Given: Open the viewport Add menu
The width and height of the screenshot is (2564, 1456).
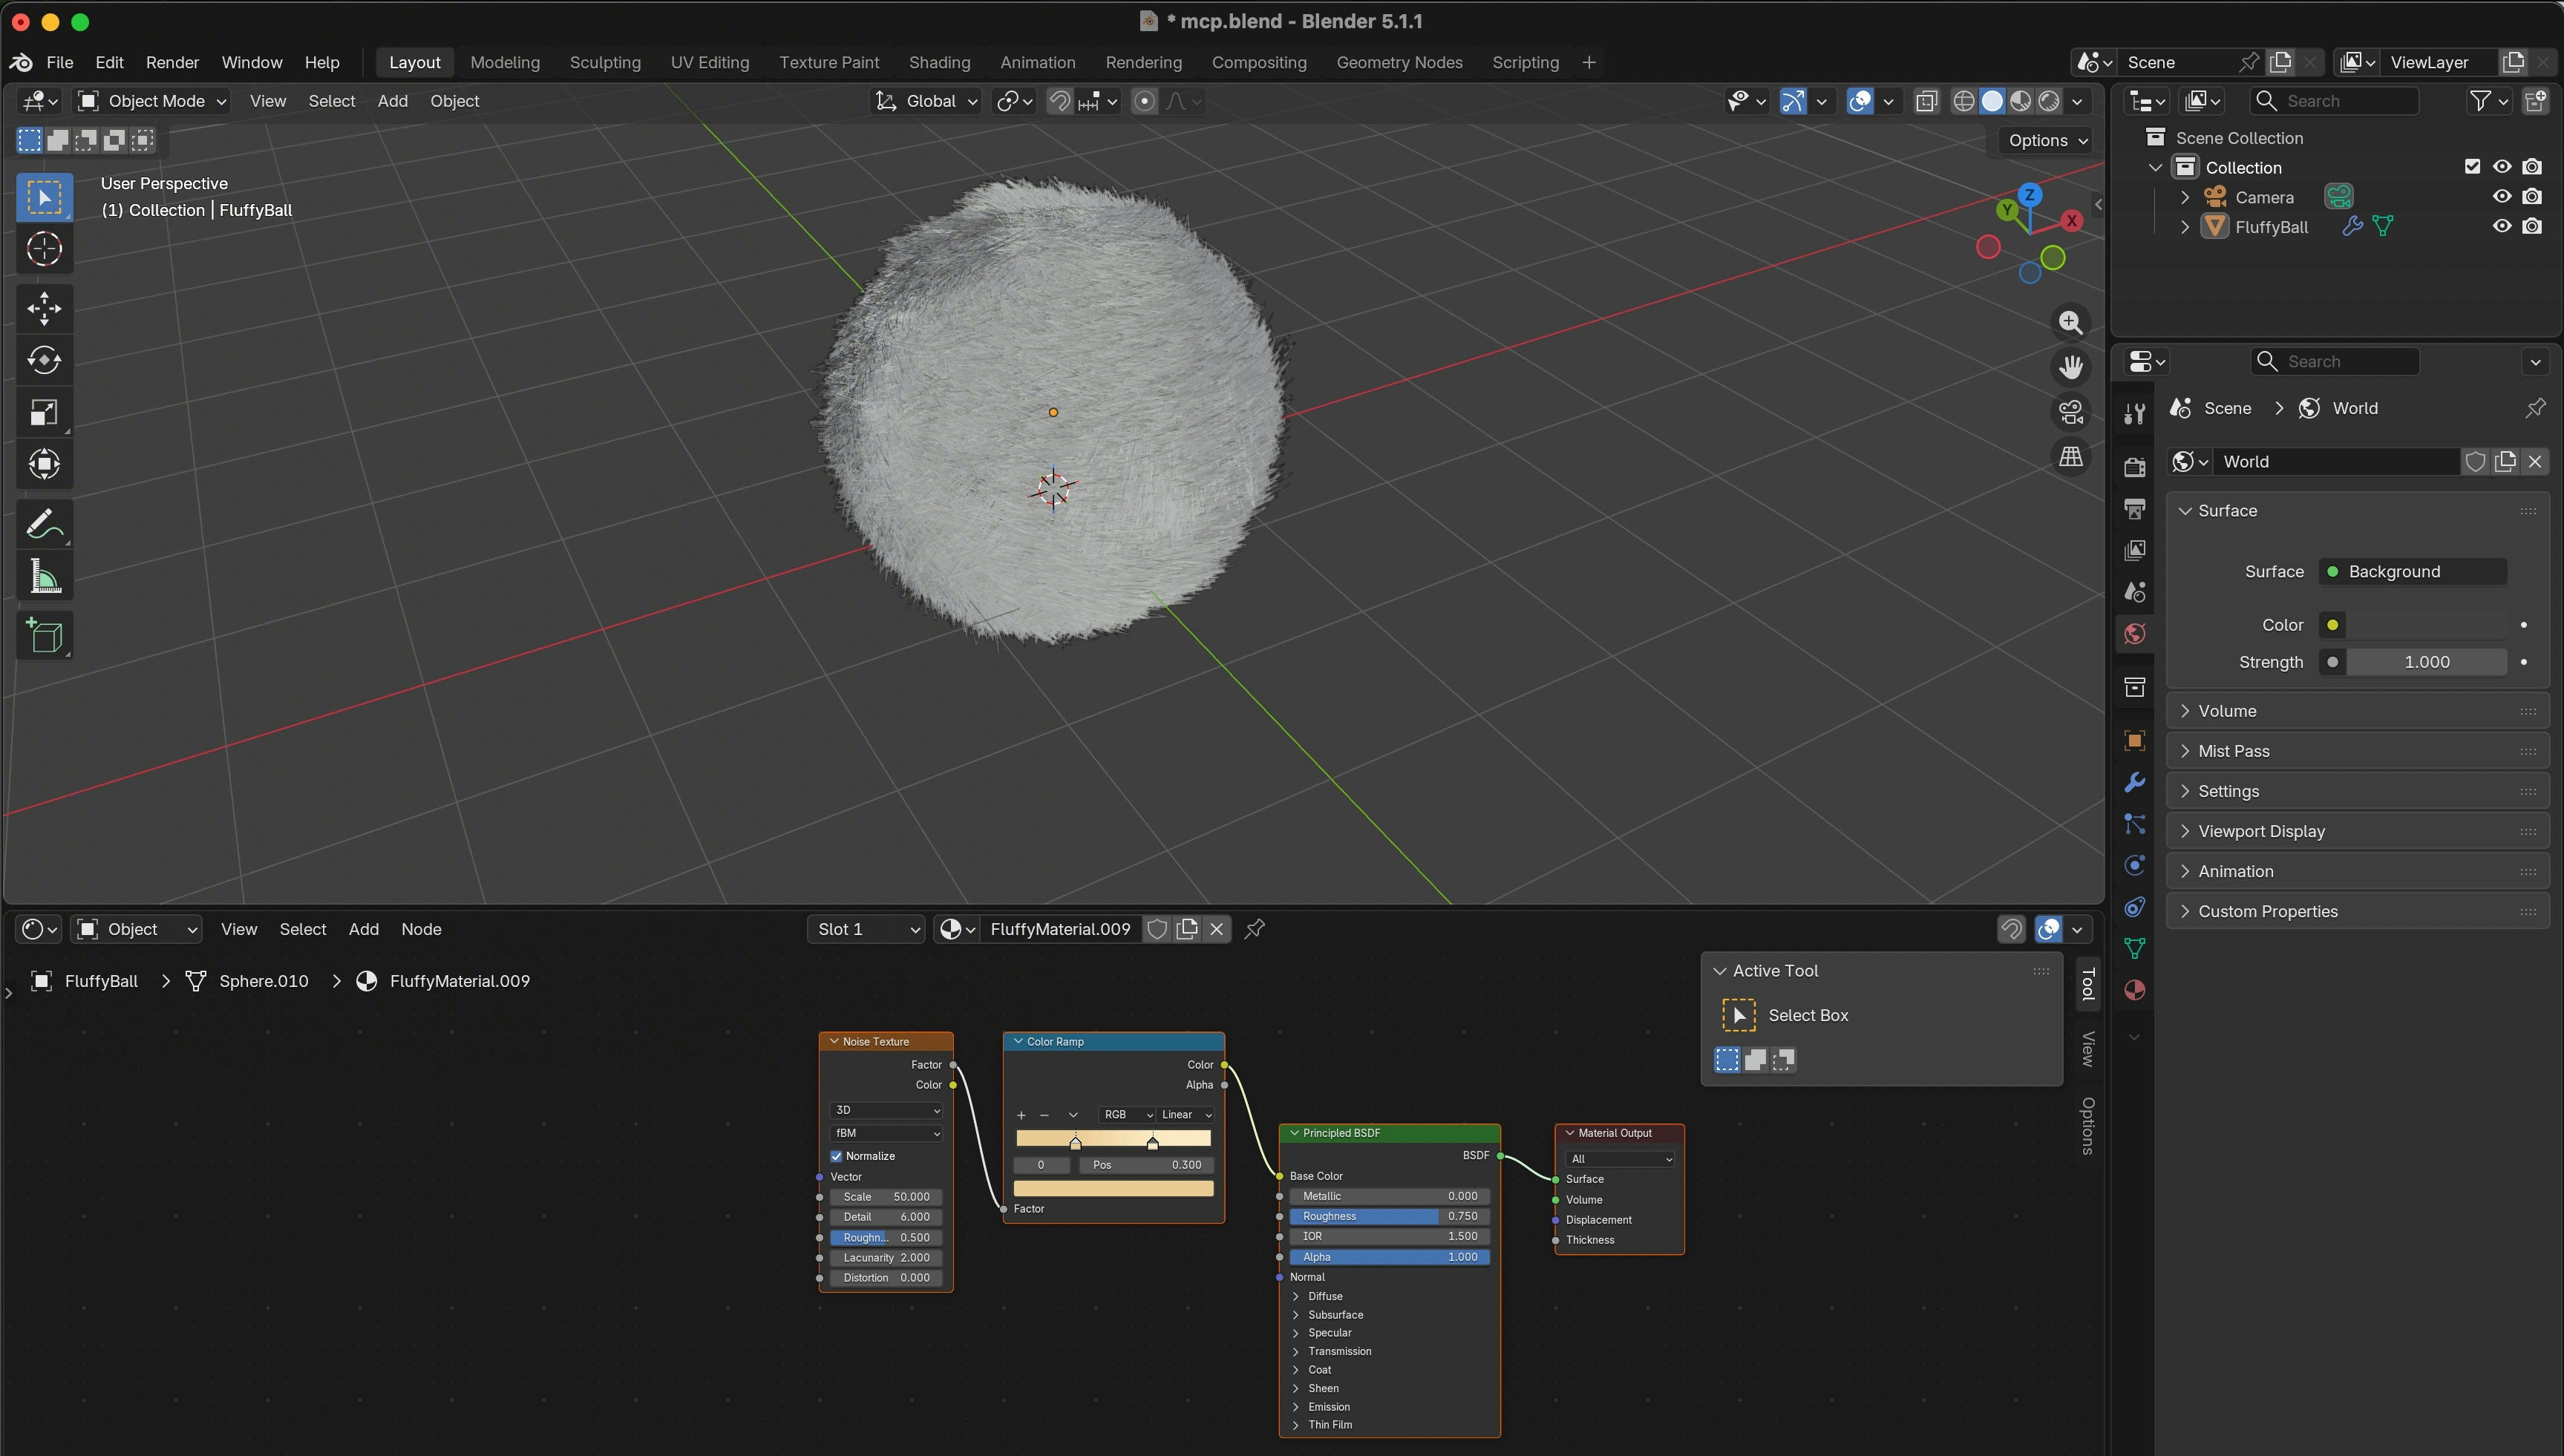Looking at the screenshot, I should [392, 101].
